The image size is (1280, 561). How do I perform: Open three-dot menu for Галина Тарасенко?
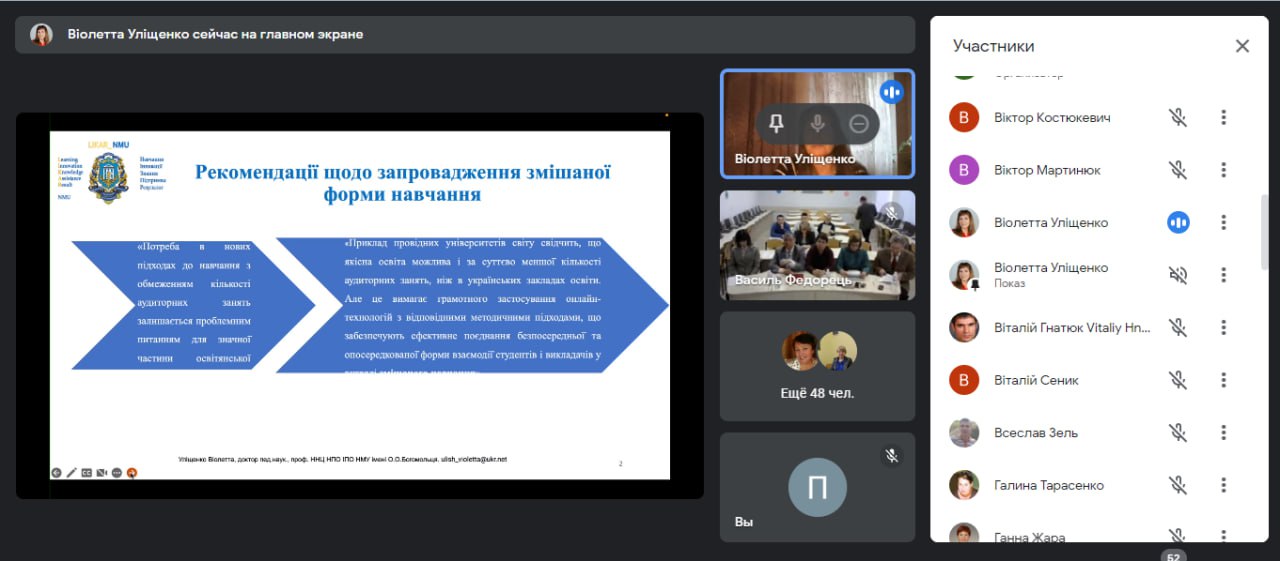tap(1223, 485)
